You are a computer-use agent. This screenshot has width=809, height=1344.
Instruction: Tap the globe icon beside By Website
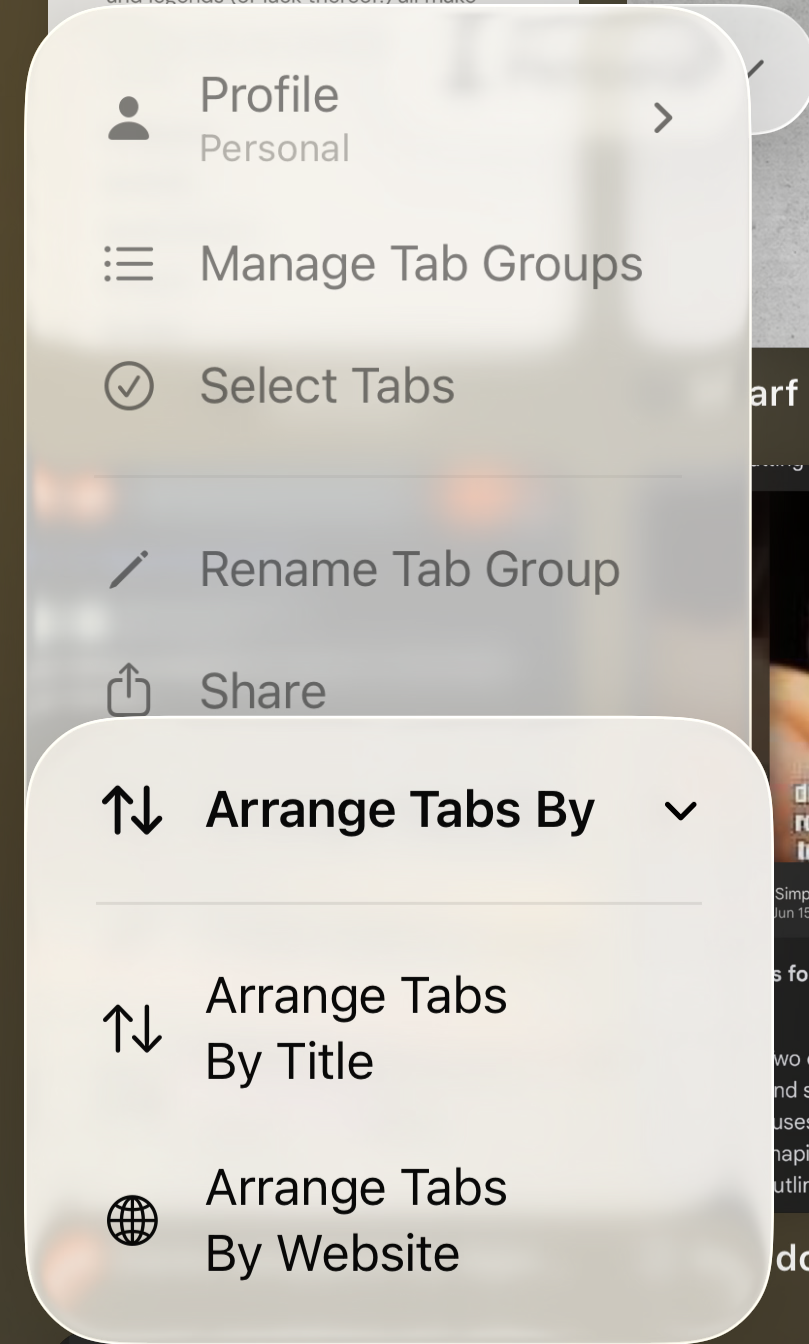[x=132, y=1221]
